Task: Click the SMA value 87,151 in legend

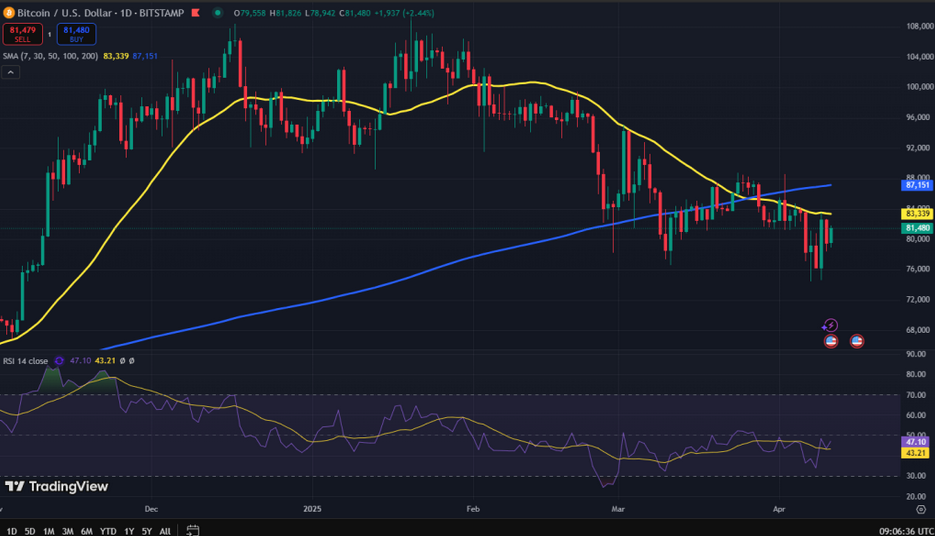Action: (x=145, y=56)
